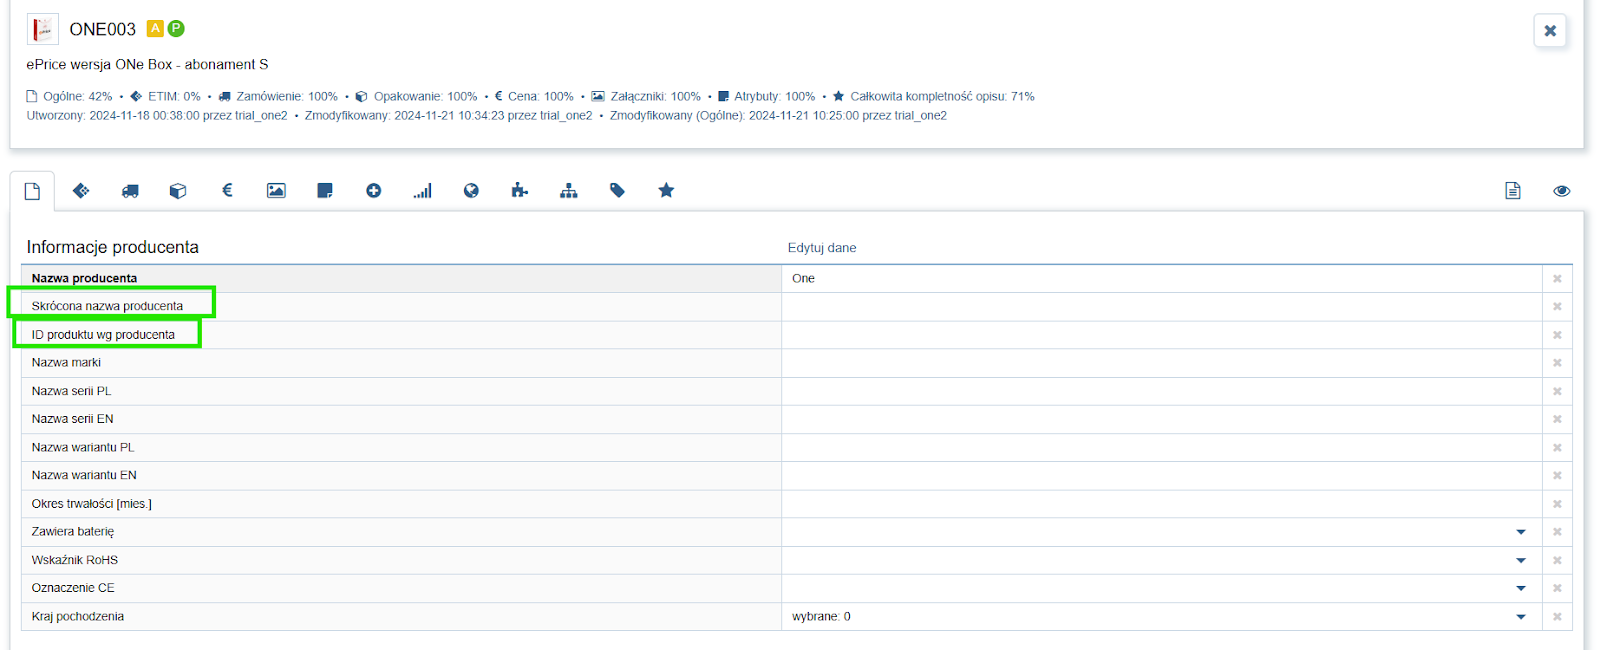Clear the Zawiera baterię selection
Screen dimensions: 1600x650
coord(1557,532)
